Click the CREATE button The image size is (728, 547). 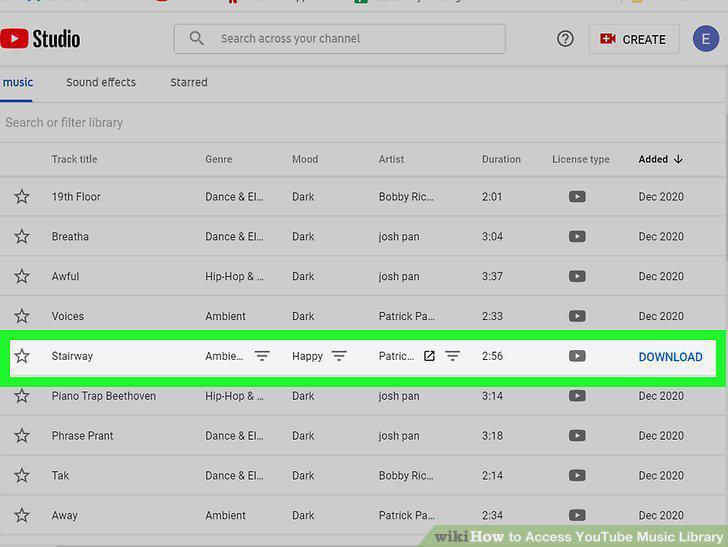coord(633,39)
